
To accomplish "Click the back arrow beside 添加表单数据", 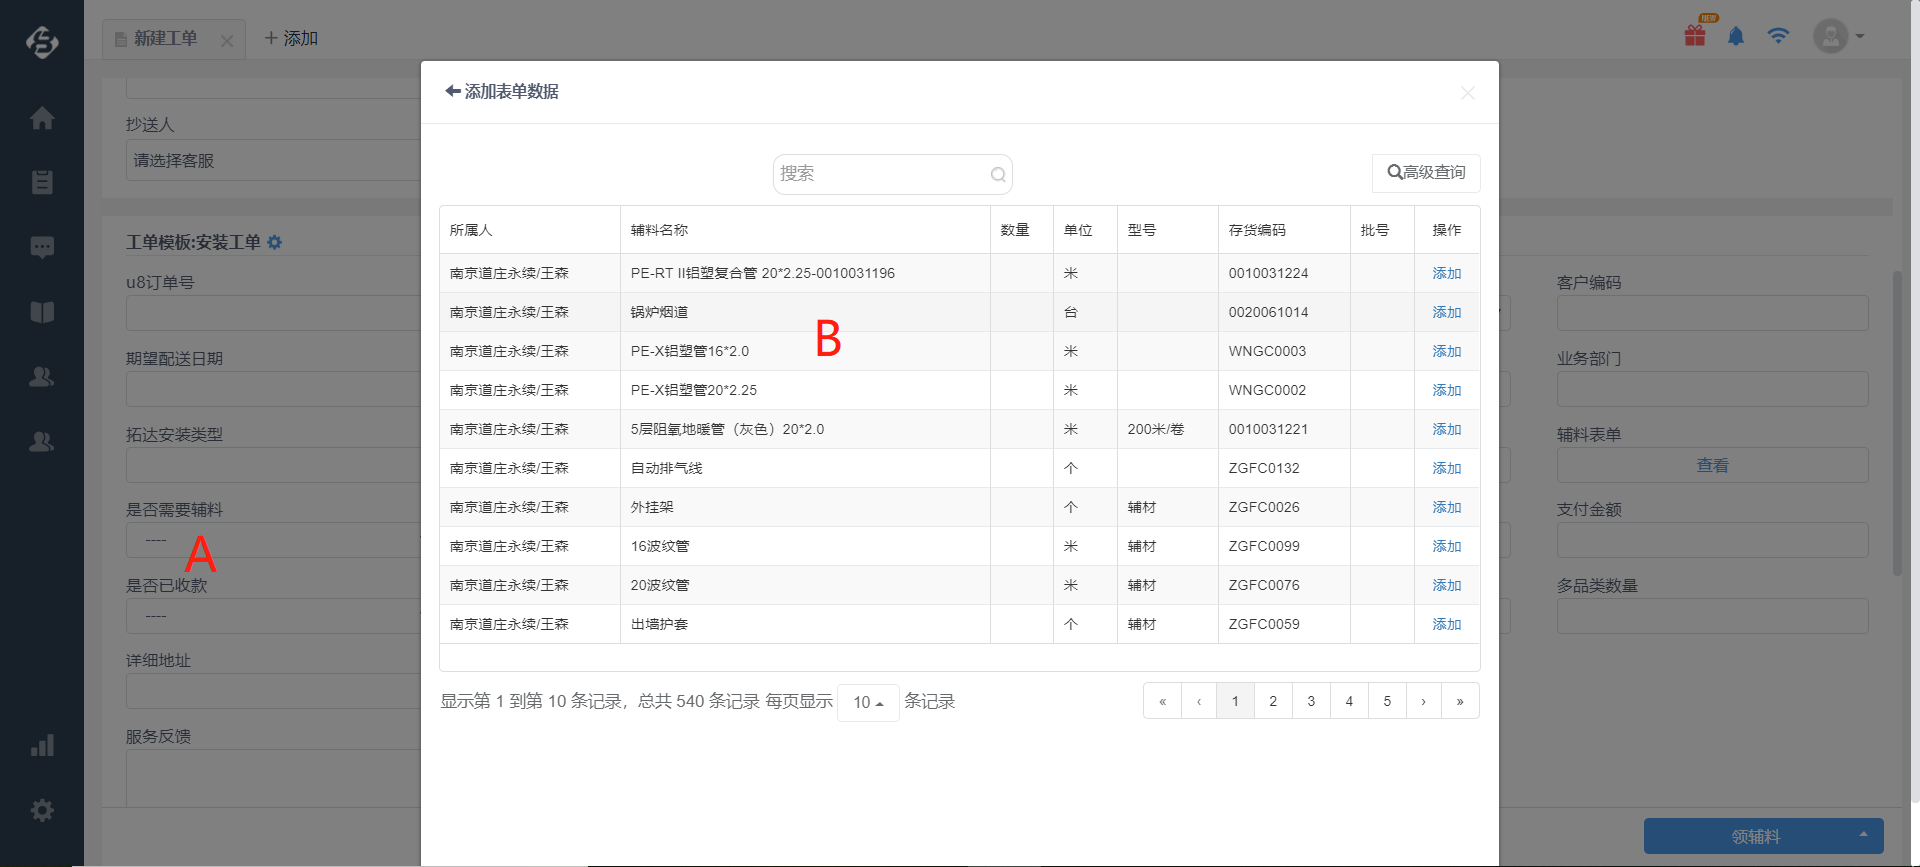I will [x=453, y=91].
